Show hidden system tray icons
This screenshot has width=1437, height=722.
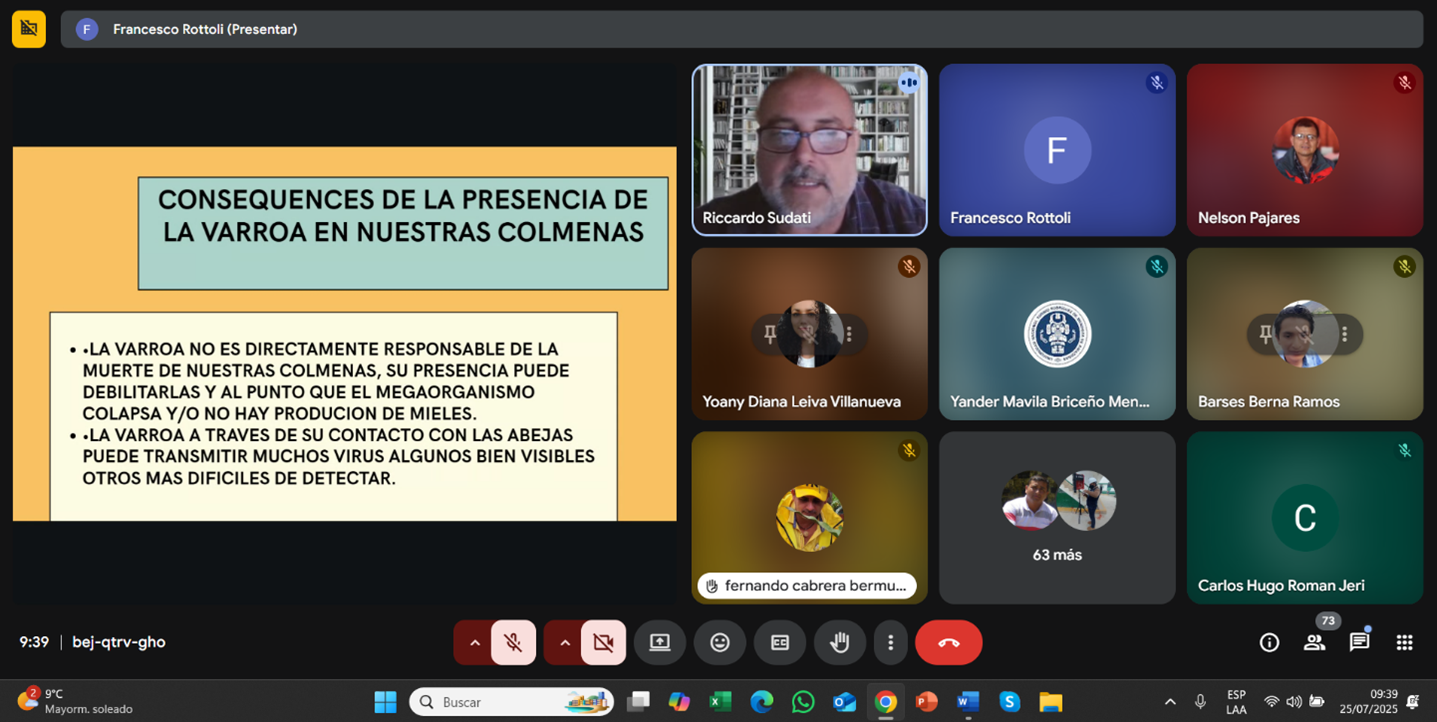[x=1170, y=702]
